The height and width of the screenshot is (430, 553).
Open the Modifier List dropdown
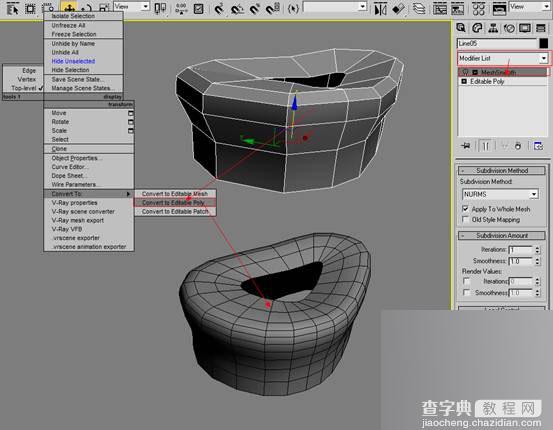pyautogui.click(x=544, y=58)
